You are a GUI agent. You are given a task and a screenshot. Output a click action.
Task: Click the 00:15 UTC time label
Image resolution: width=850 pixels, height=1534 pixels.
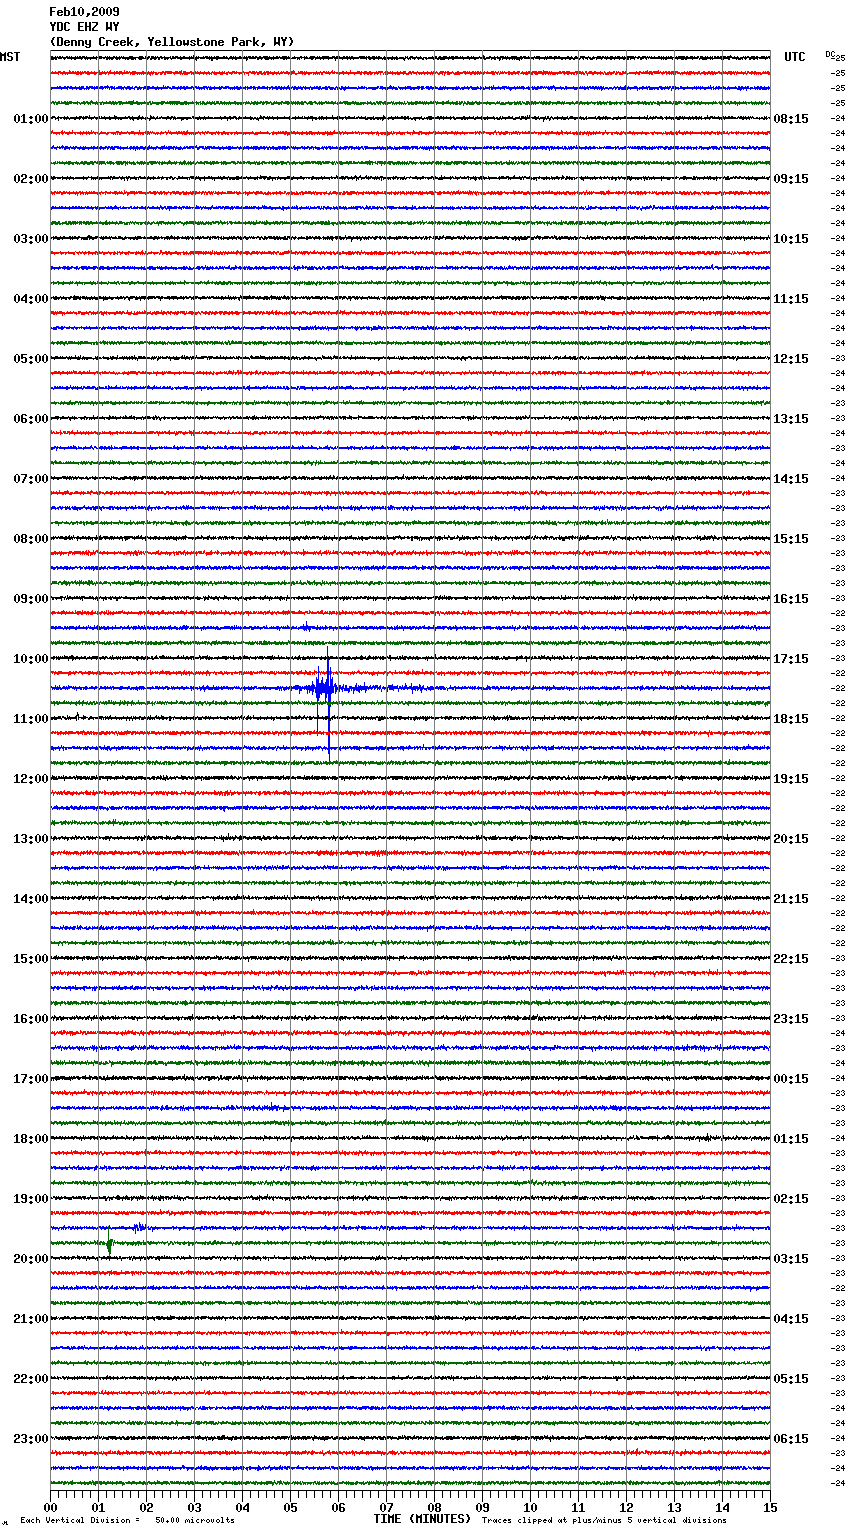(x=791, y=1079)
